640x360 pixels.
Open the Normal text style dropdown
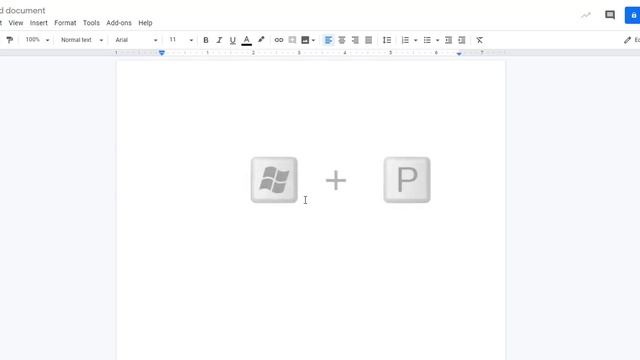click(82, 40)
